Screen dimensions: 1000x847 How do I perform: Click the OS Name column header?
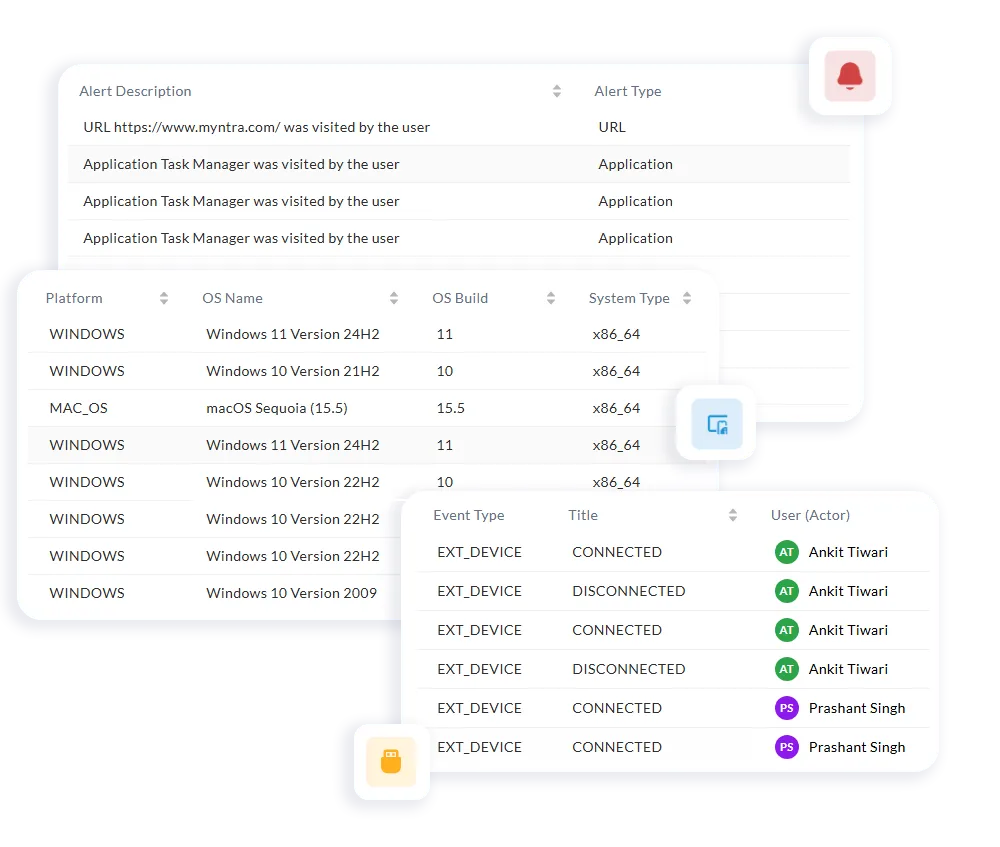232,298
